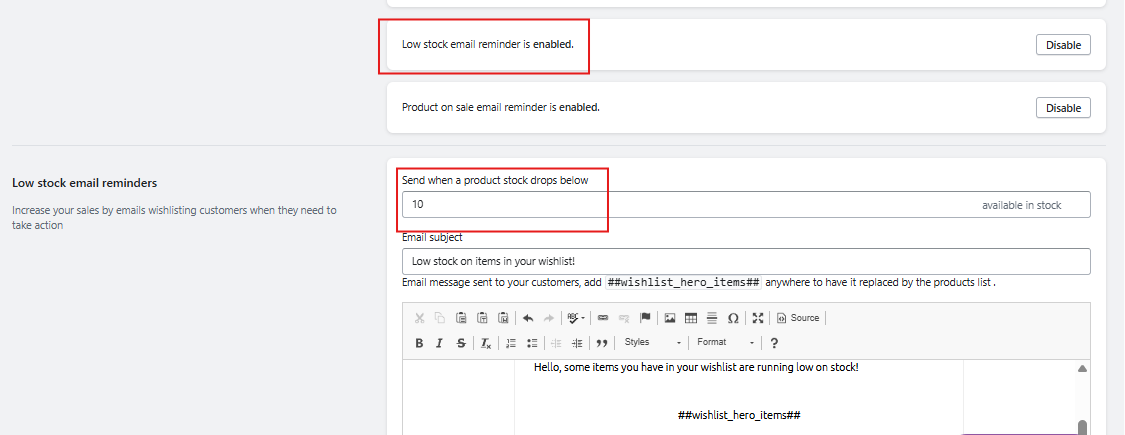Viewport: 1125px width, 435px height.
Task: Click the Paste icon in editor toolbar
Action: click(462, 318)
